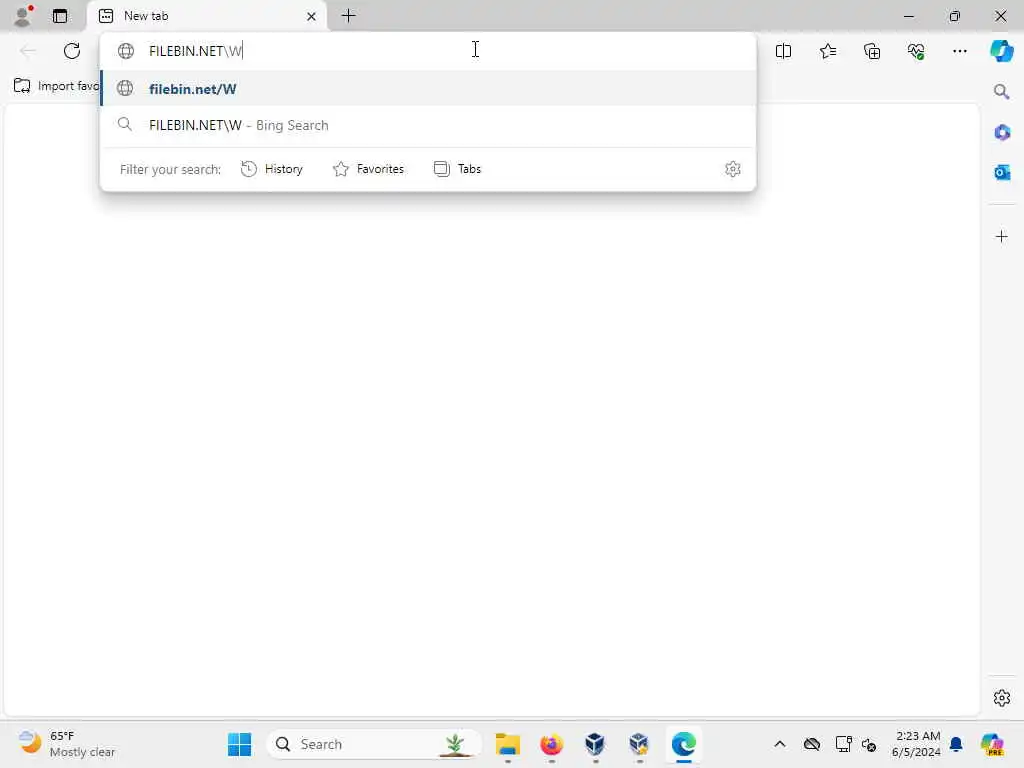Viewport: 1024px width, 768px height.
Task: Open File Explorer from taskbar
Action: click(507, 744)
